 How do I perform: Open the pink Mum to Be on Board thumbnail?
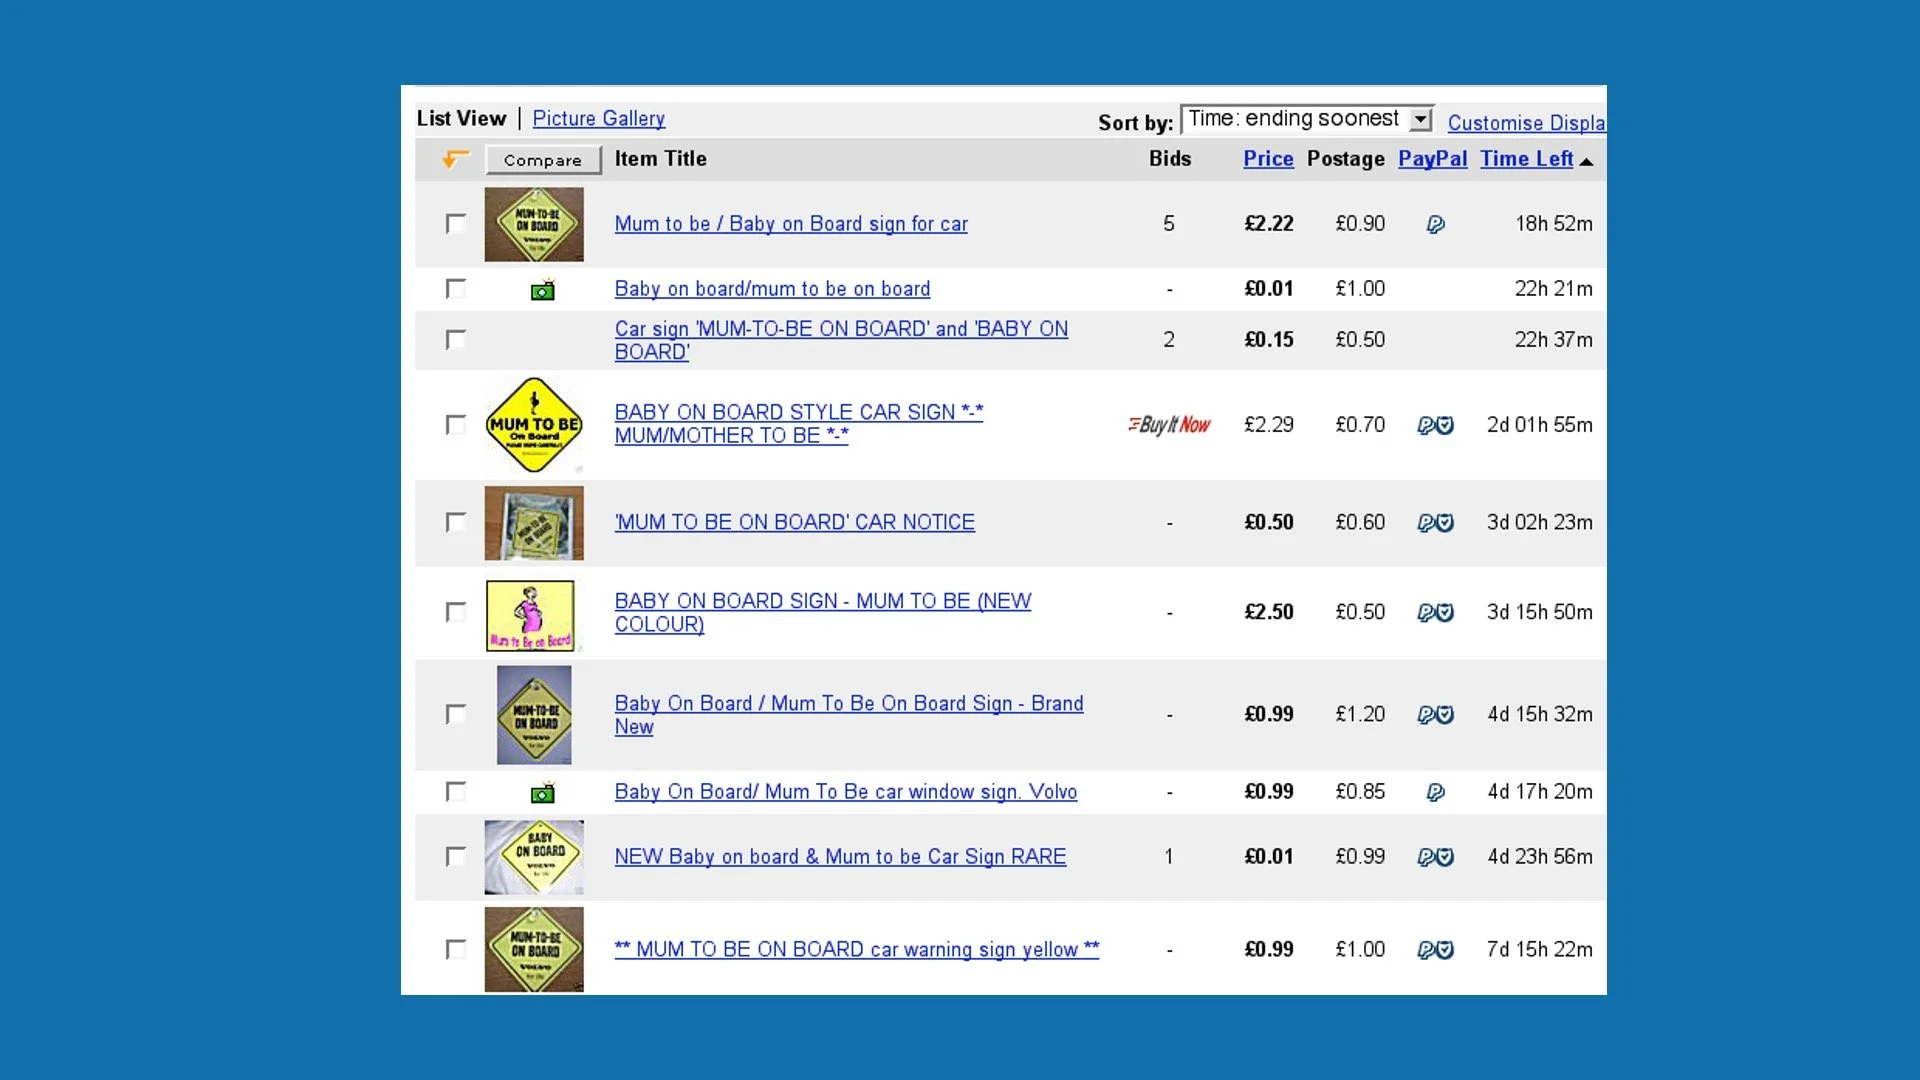(x=530, y=615)
